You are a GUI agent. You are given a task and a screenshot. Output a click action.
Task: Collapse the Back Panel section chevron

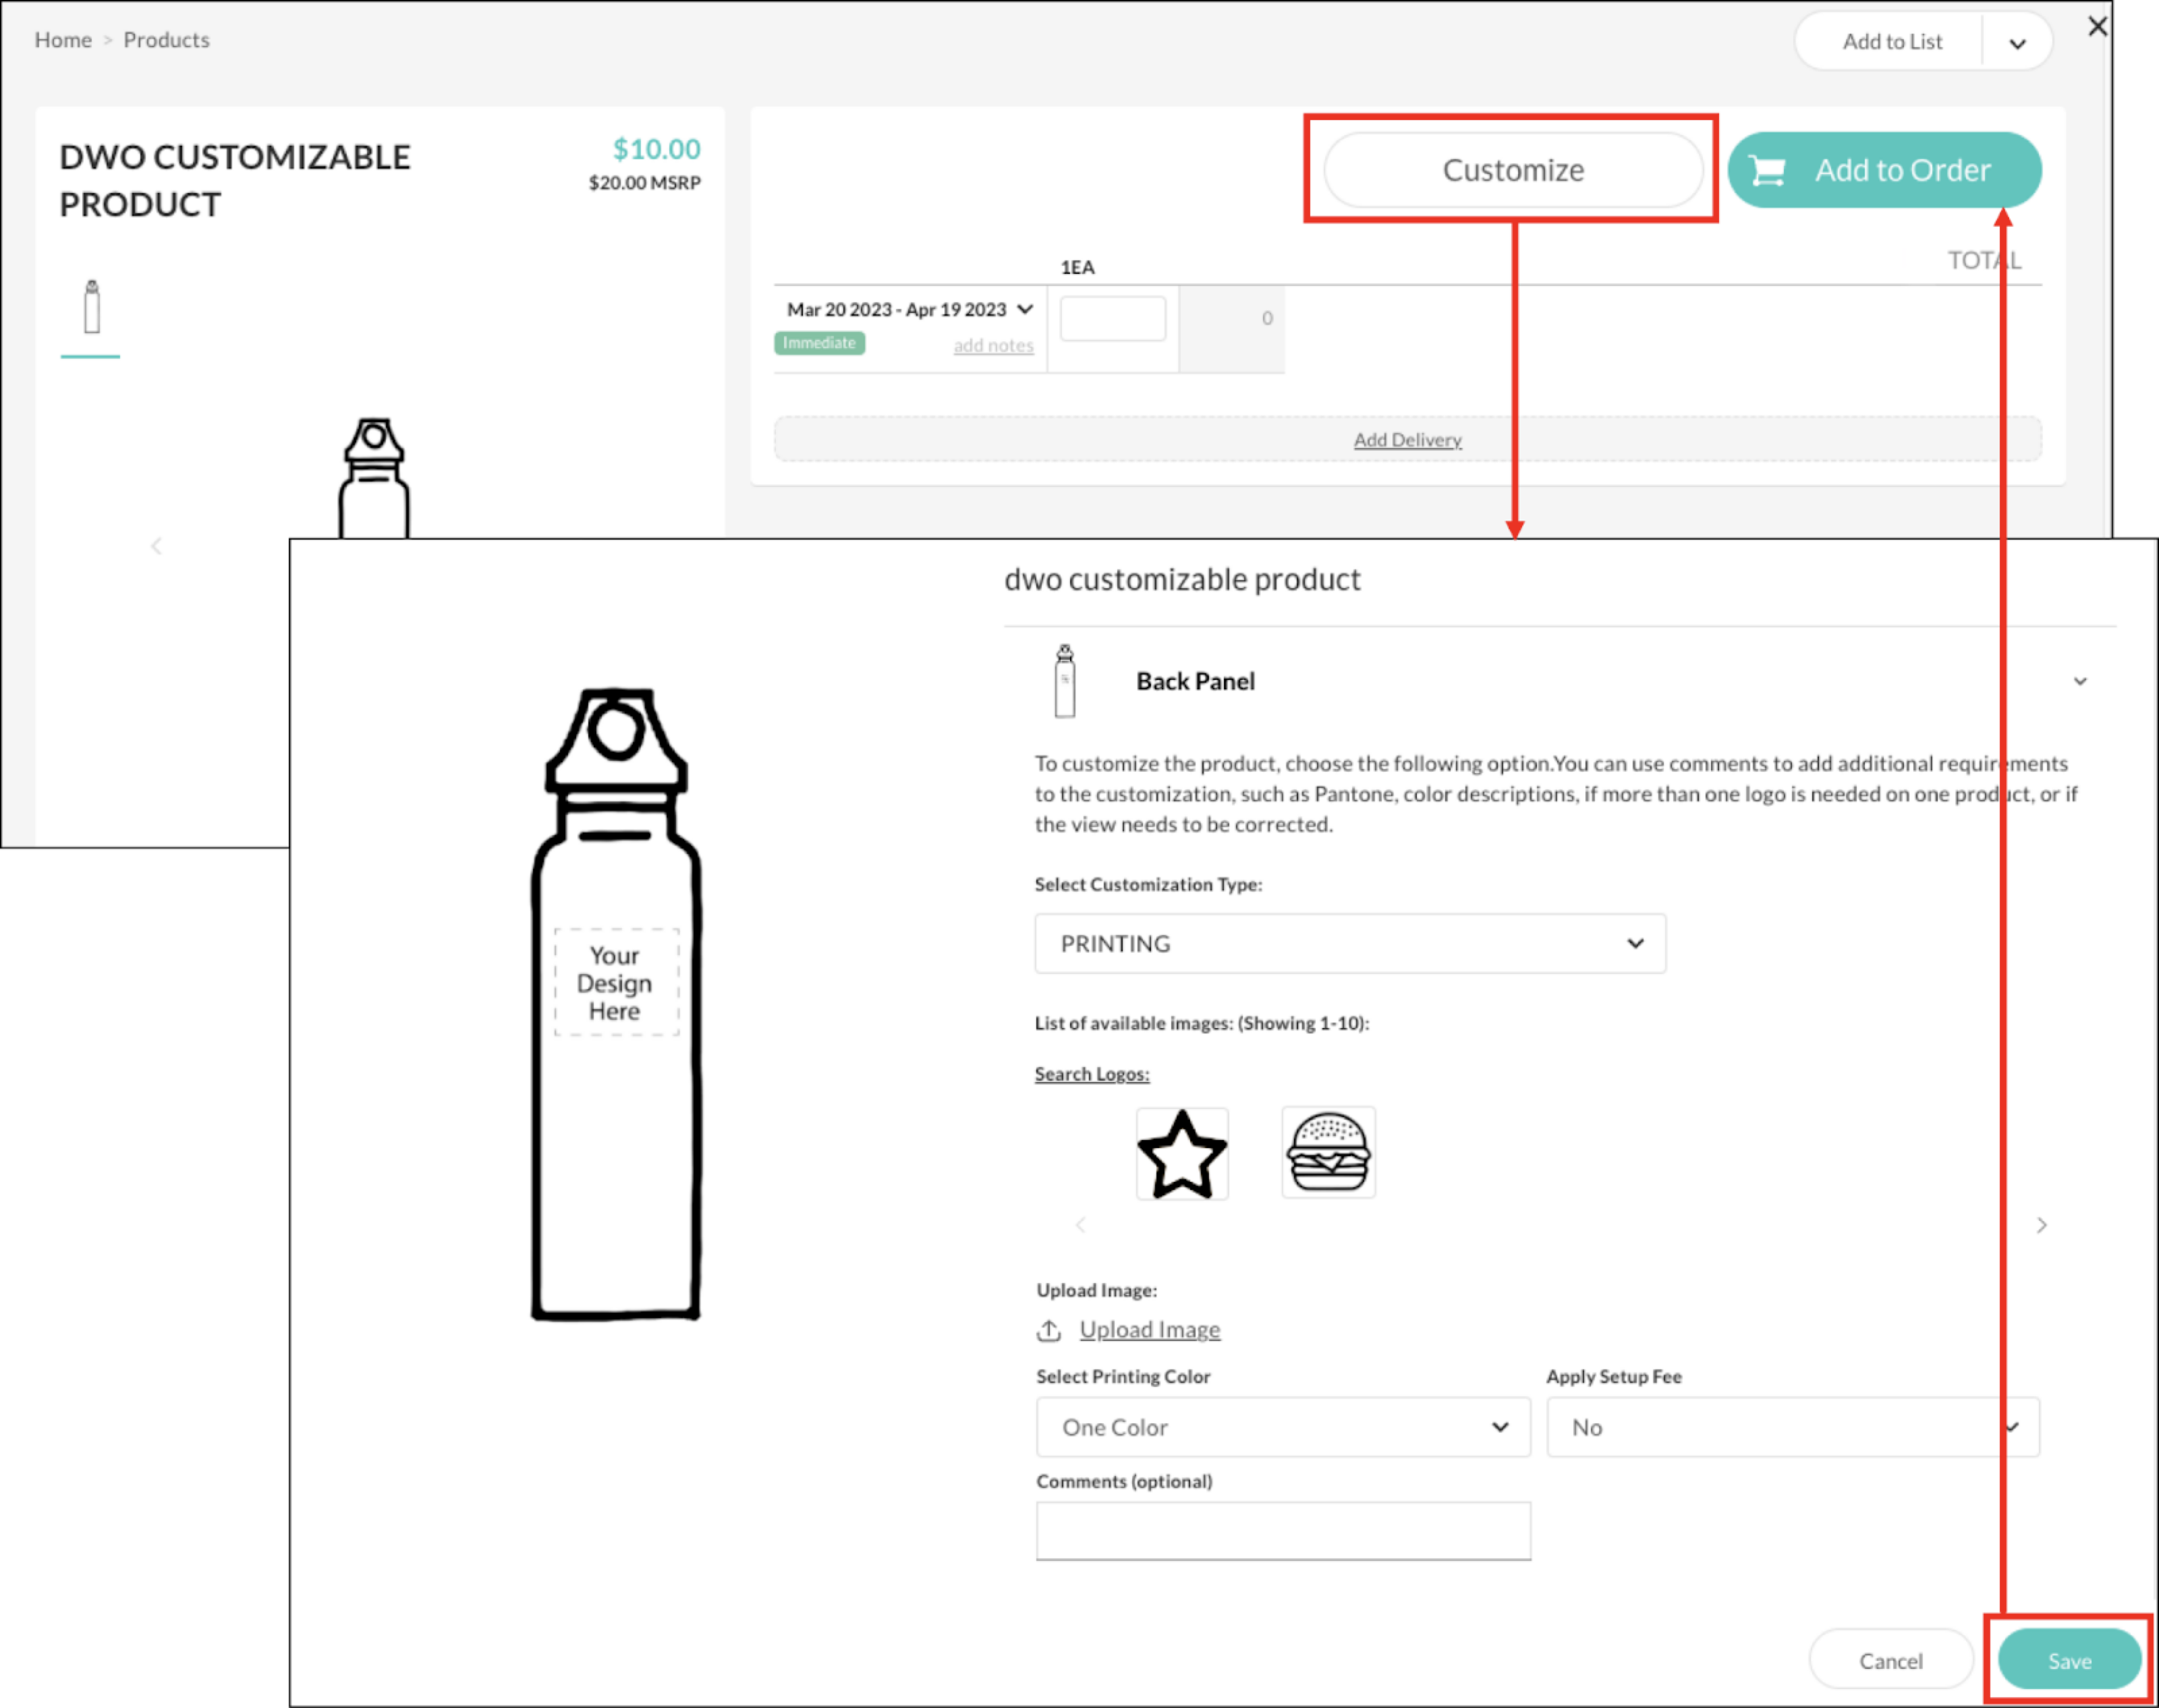[2080, 681]
